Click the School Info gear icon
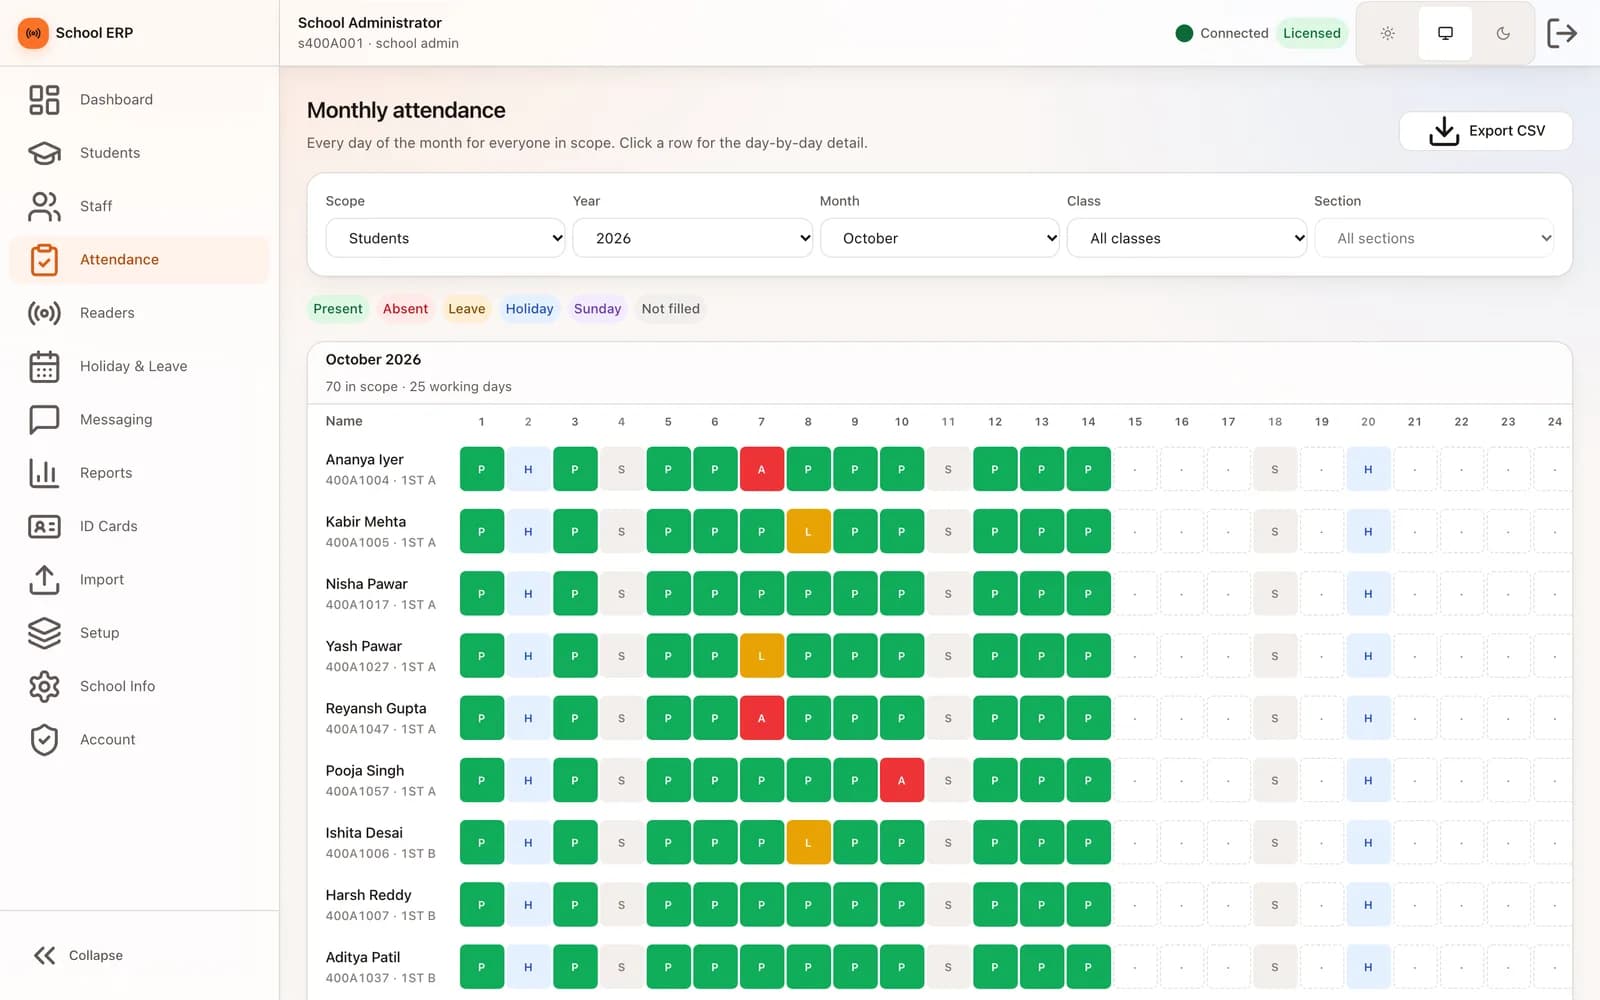This screenshot has width=1600, height=1000. coord(44,686)
